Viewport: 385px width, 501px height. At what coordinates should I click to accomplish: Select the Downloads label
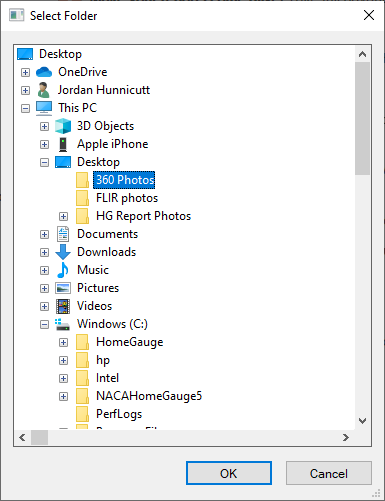107,252
